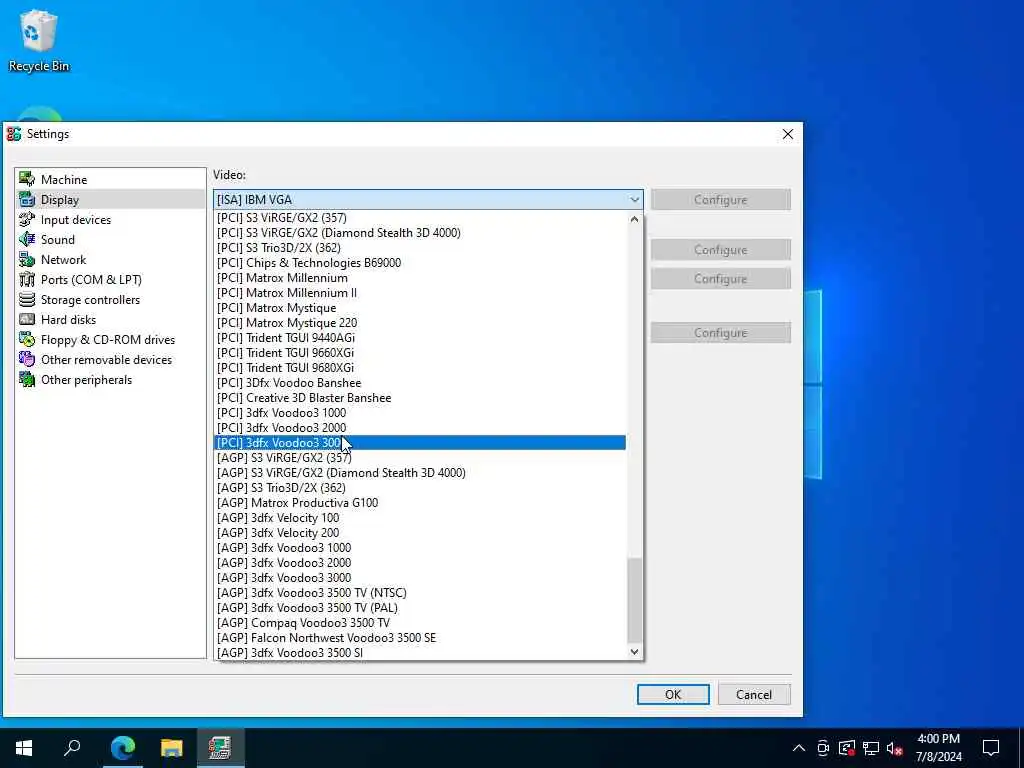Click the Network category icon
Viewport: 1024px width, 768px height.
pyautogui.click(x=27, y=259)
